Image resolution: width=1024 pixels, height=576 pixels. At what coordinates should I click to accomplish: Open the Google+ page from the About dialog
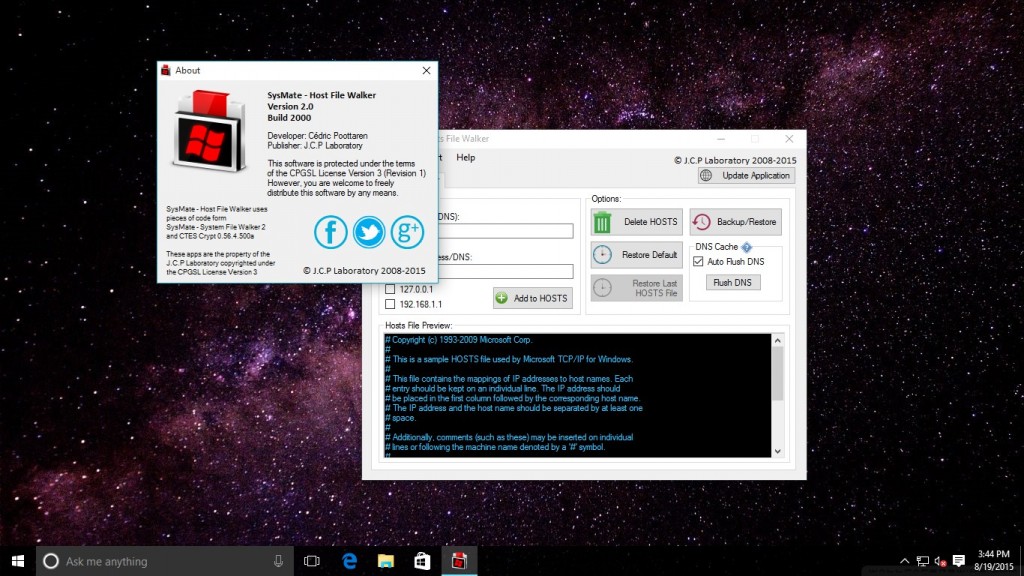(x=407, y=231)
